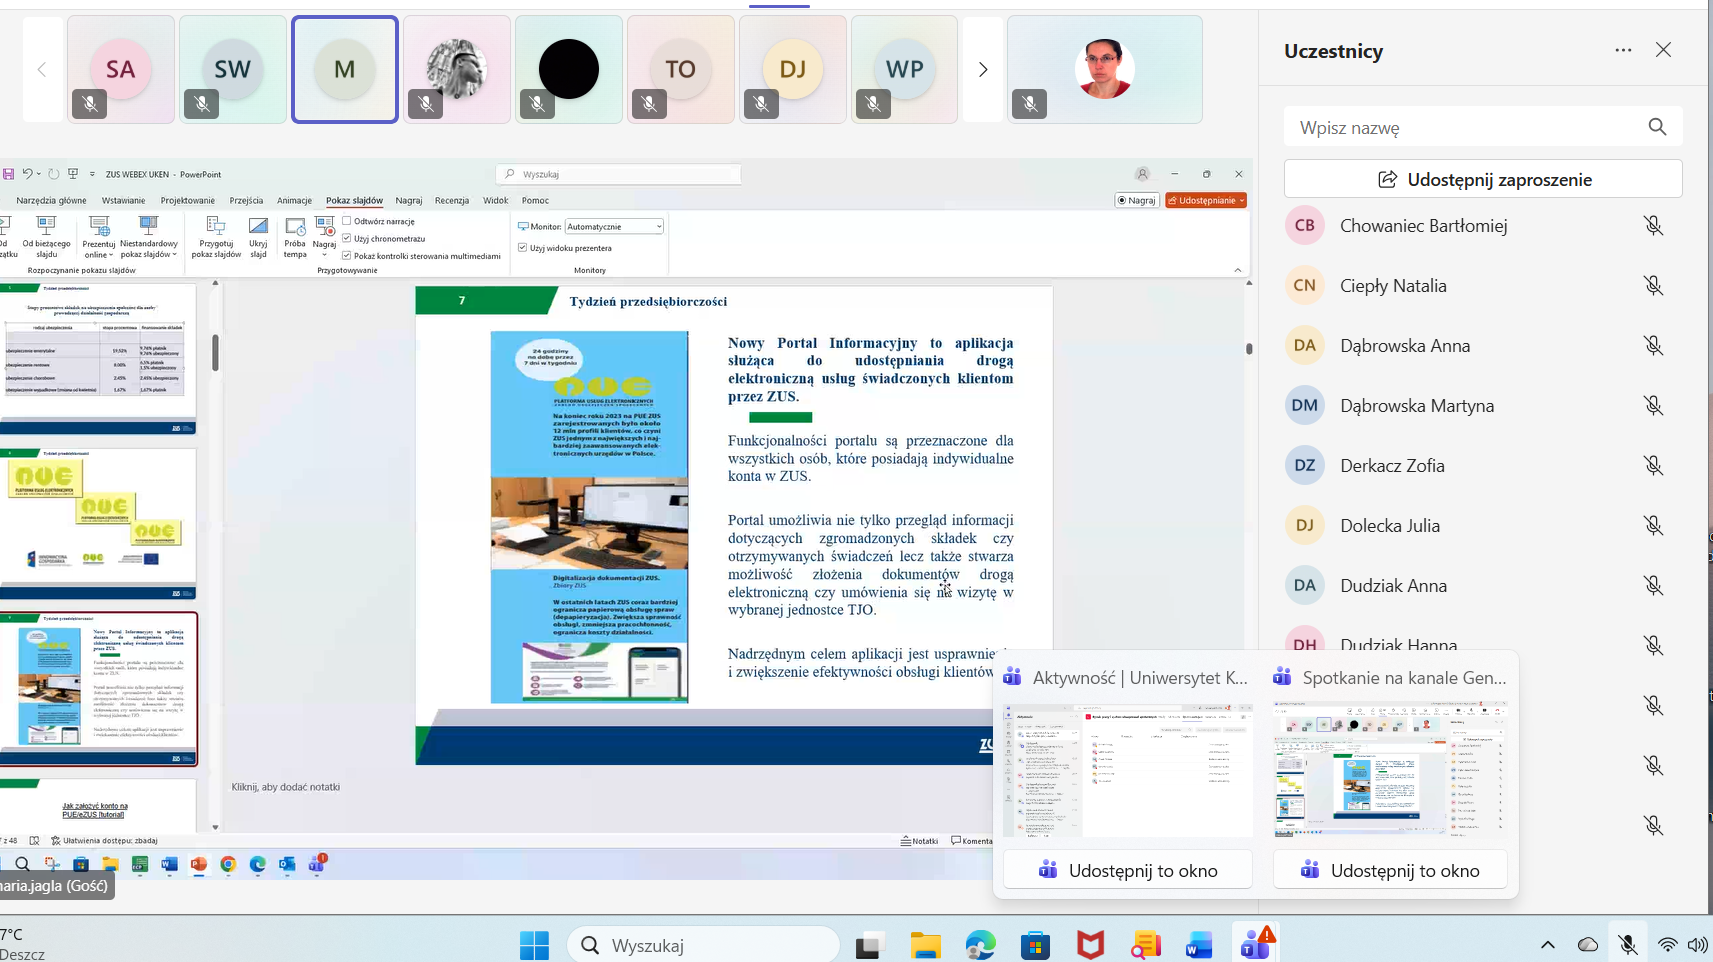Viewport: 1713px width, 962px height.
Task: Select the Spotkanie na kanale window thumbnail
Action: pyautogui.click(x=1390, y=768)
